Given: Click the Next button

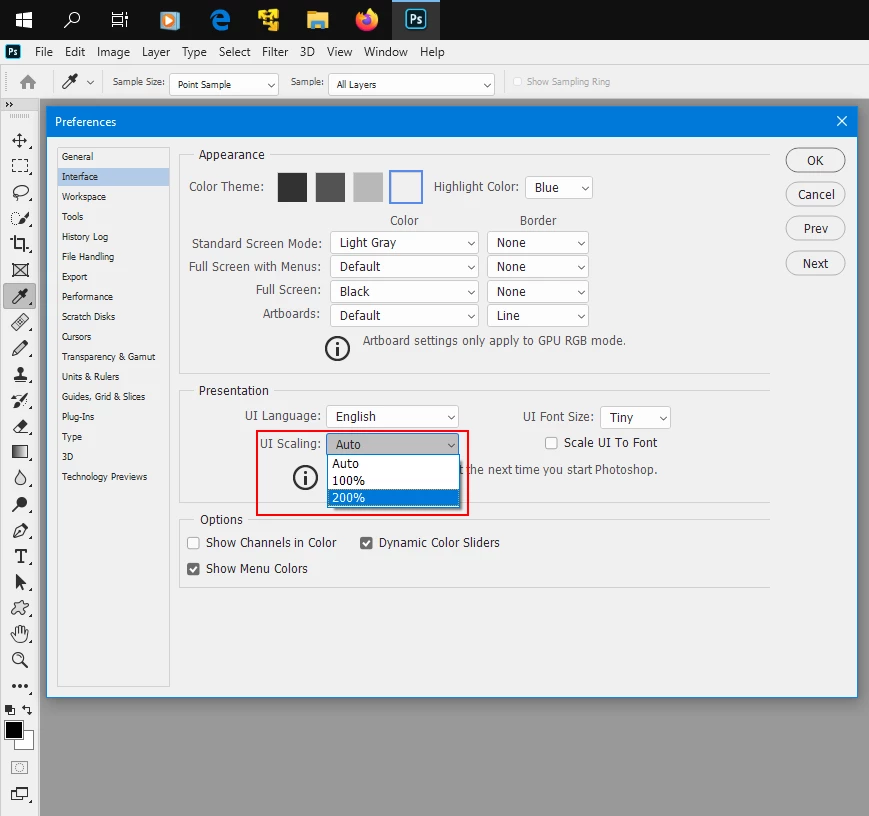Looking at the screenshot, I should [x=815, y=263].
